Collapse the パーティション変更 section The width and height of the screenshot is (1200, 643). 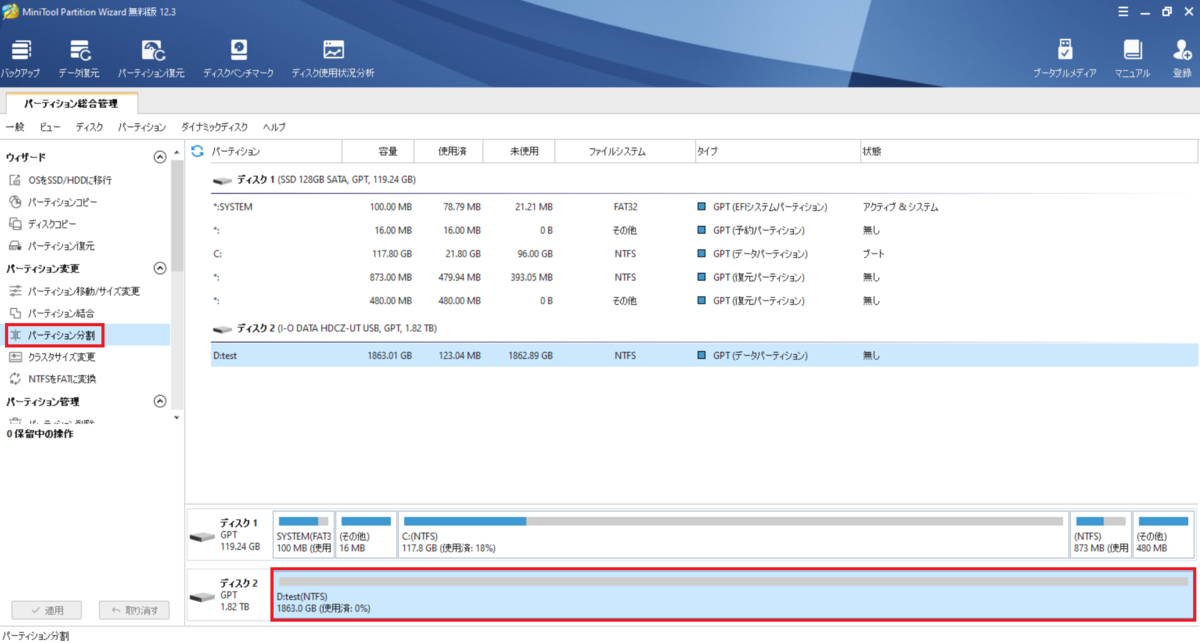(x=159, y=268)
